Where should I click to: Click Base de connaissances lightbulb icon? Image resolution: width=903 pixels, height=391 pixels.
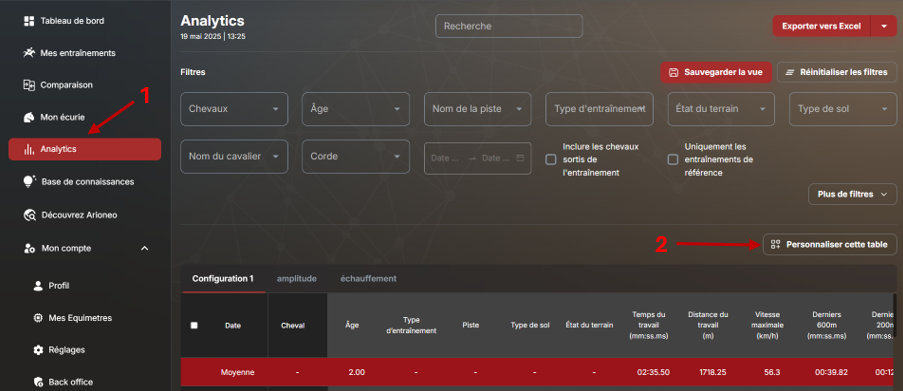29,181
